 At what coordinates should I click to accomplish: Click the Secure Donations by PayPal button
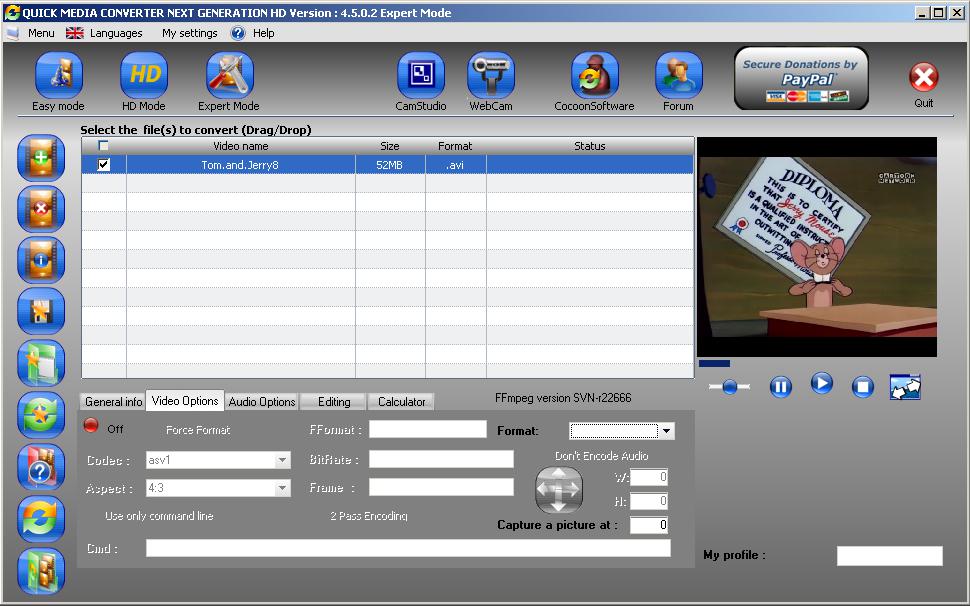pos(801,79)
